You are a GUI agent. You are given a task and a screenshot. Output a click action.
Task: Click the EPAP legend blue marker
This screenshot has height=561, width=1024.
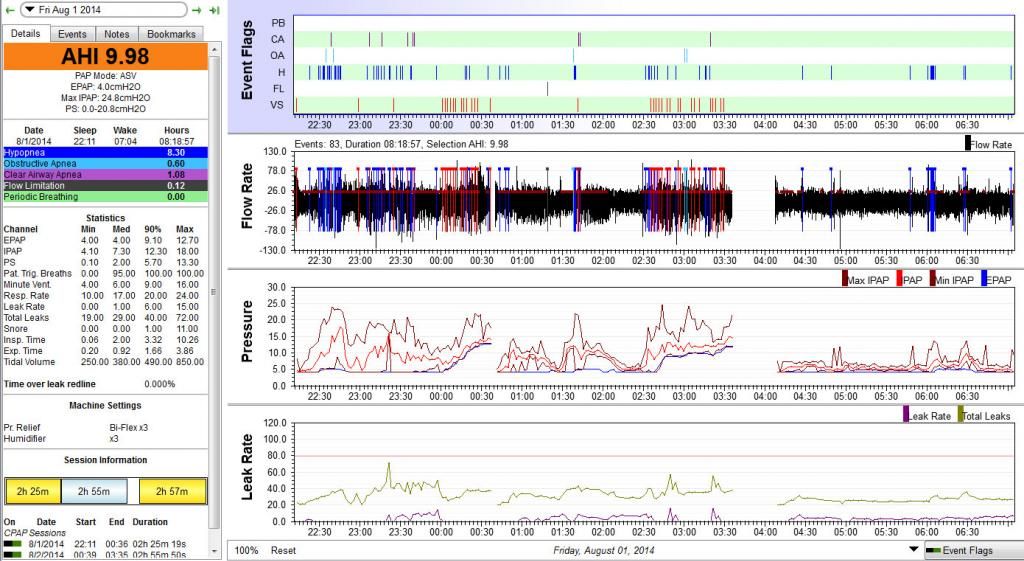(x=984, y=280)
